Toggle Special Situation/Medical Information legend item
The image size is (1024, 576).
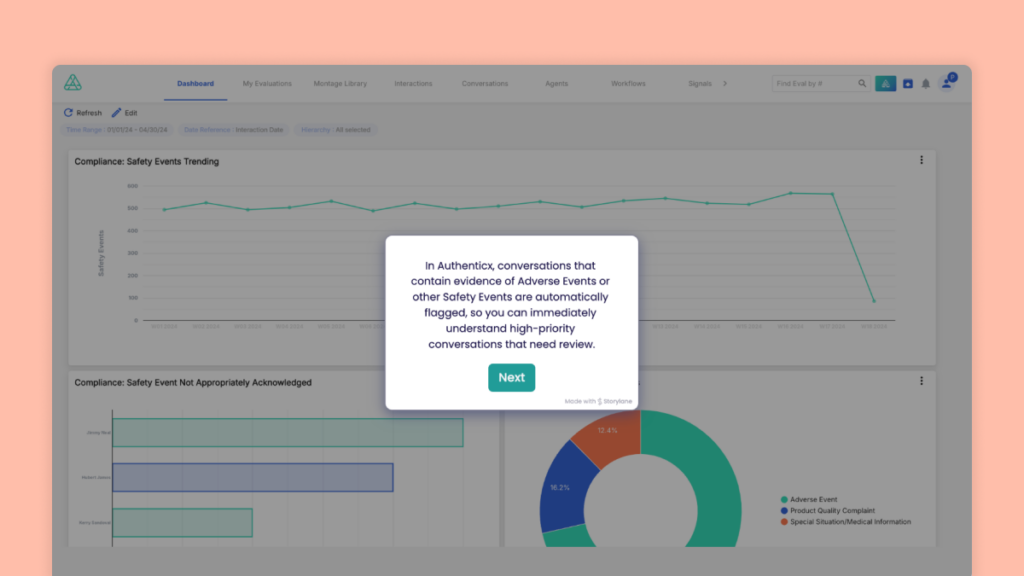coord(846,522)
